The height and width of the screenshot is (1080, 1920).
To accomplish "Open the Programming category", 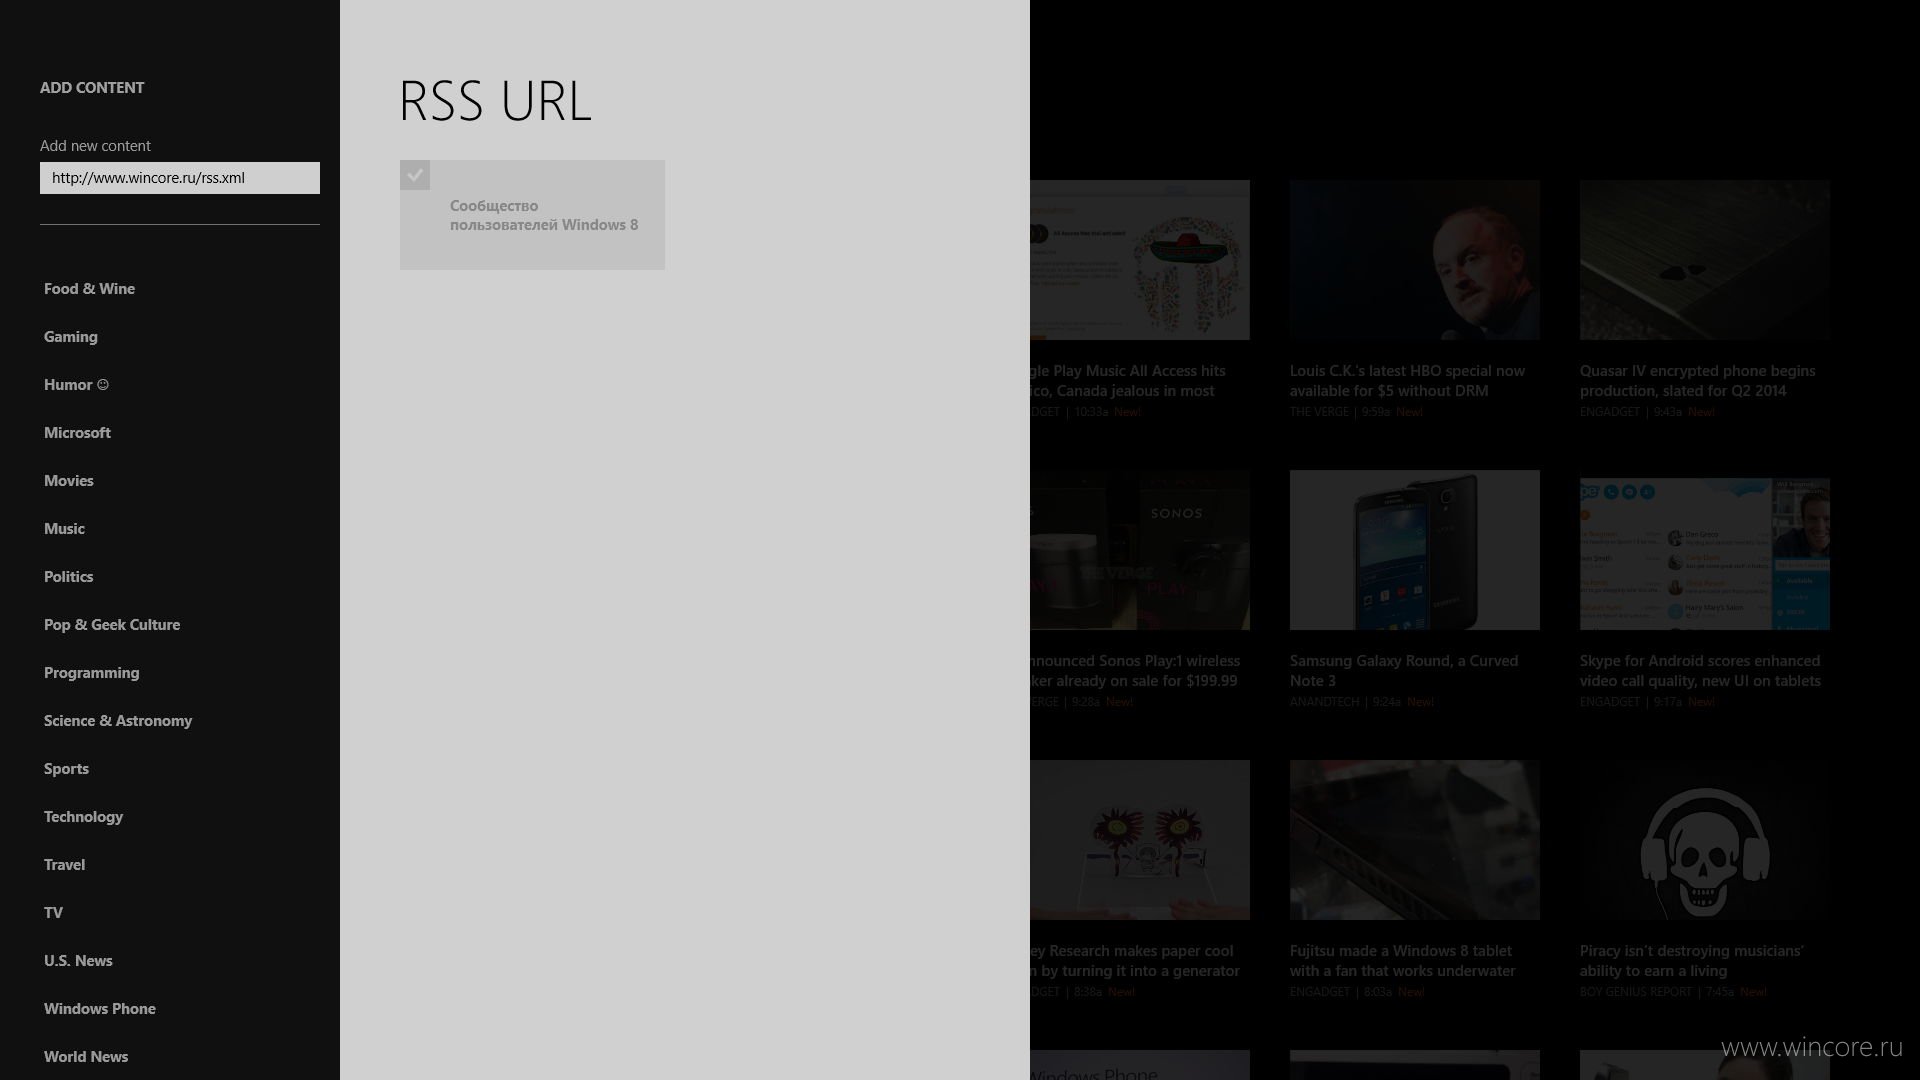I will pos(92,673).
